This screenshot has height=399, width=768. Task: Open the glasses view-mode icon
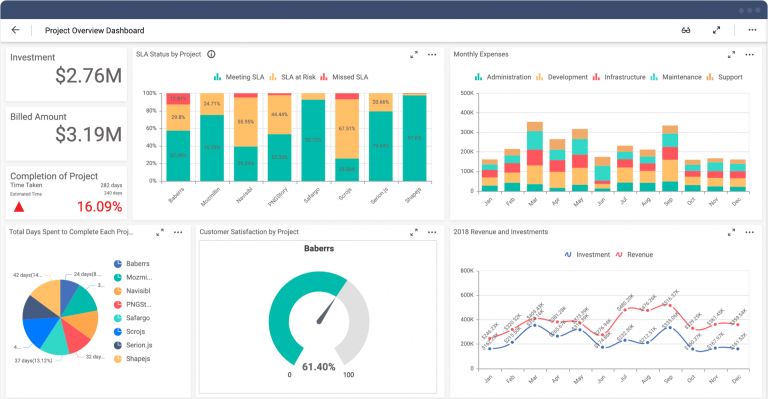(x=686, y=30)
